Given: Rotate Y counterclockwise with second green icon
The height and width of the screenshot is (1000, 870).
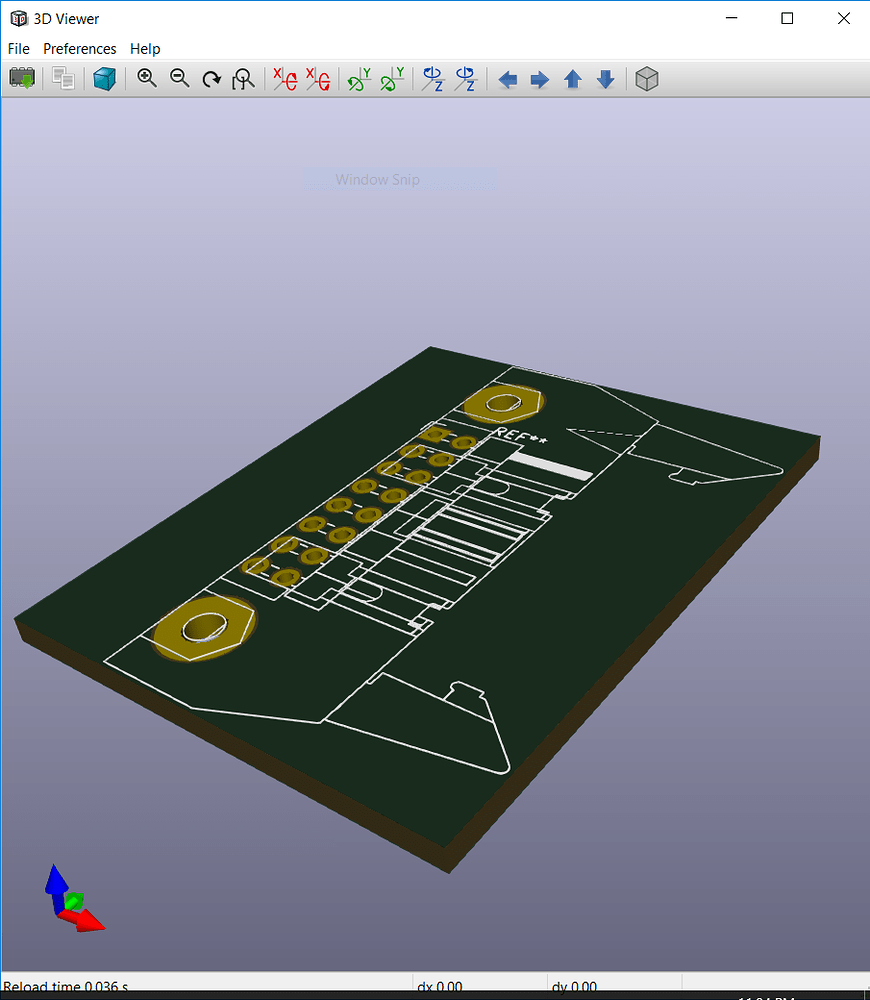Looking at the screenshot, I should pos(392,79).
